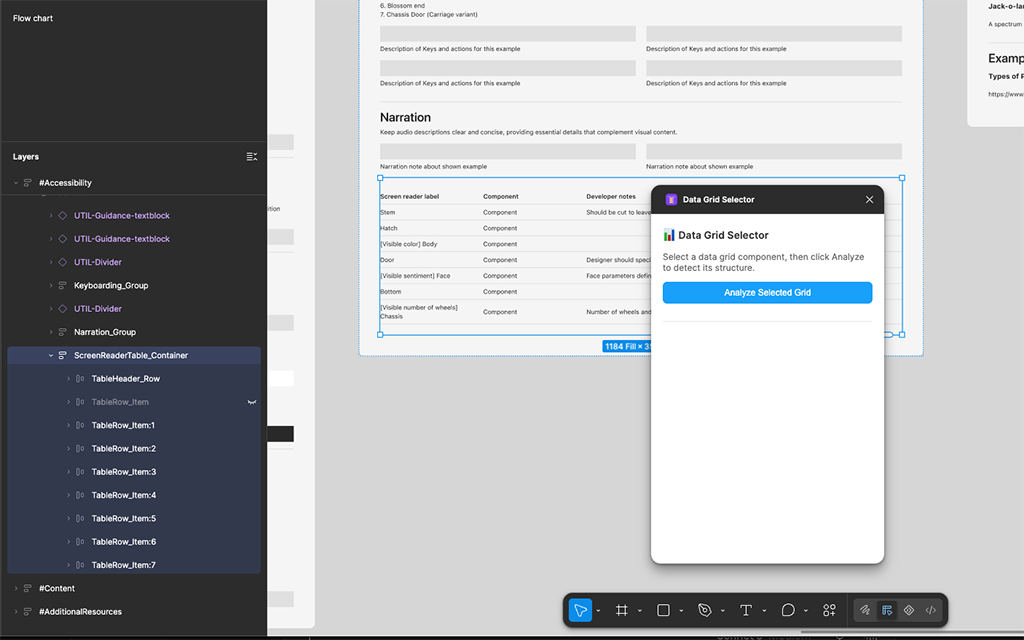Select the #Accessibility layer name

(x=65, y=183)
